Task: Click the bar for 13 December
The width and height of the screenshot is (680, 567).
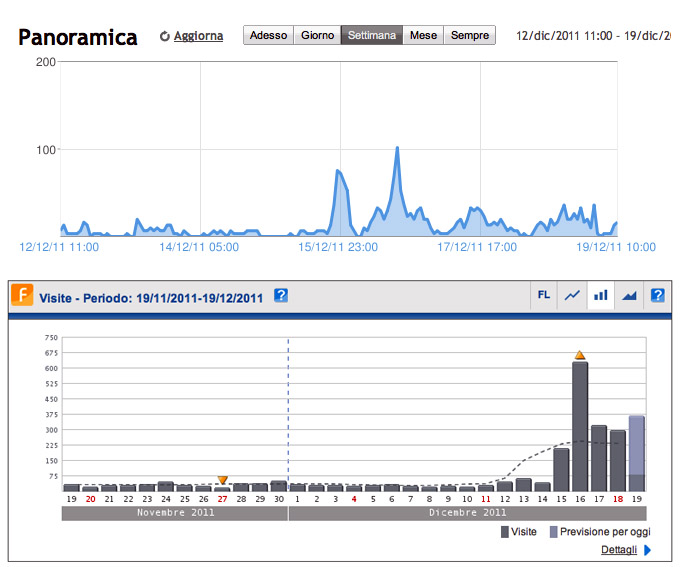Action: click(x=523, y=485)
